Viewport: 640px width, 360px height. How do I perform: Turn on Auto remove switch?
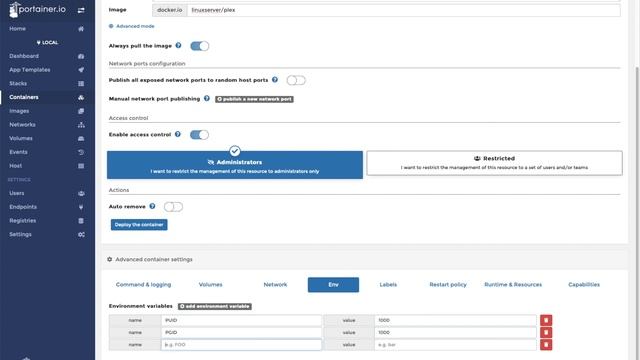pyautogui.click(x=173, y=207)
